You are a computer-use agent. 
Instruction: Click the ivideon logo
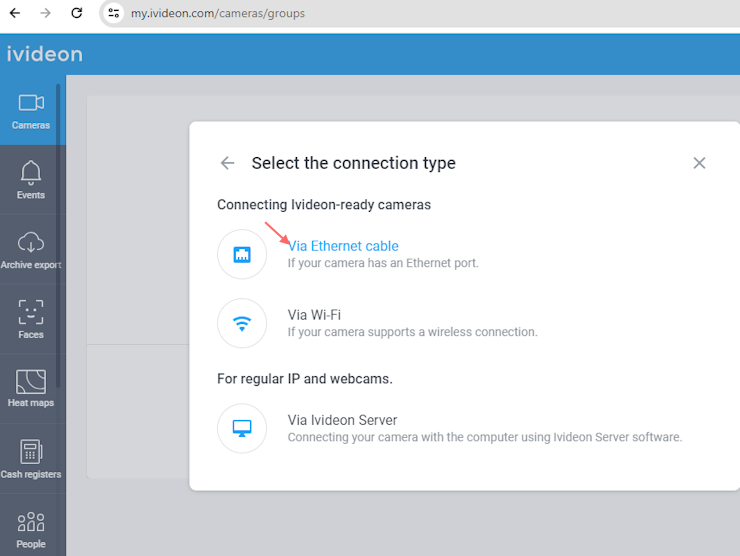pos(45,54)
